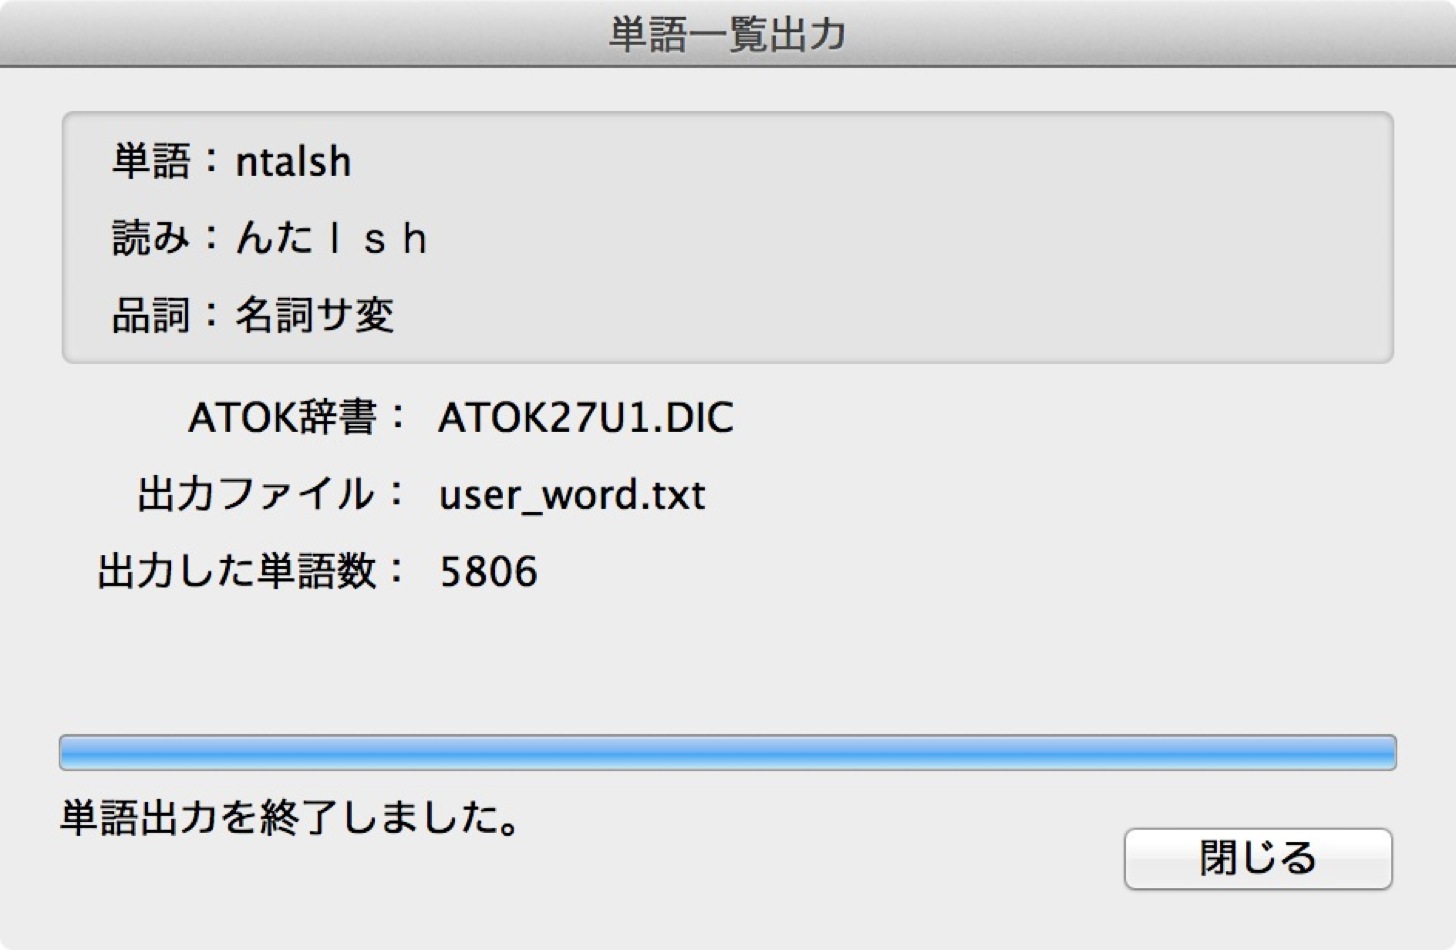Click the output file name user_word.txt
The height and width of the screenshot is (950, 1456).
(572, 494)
